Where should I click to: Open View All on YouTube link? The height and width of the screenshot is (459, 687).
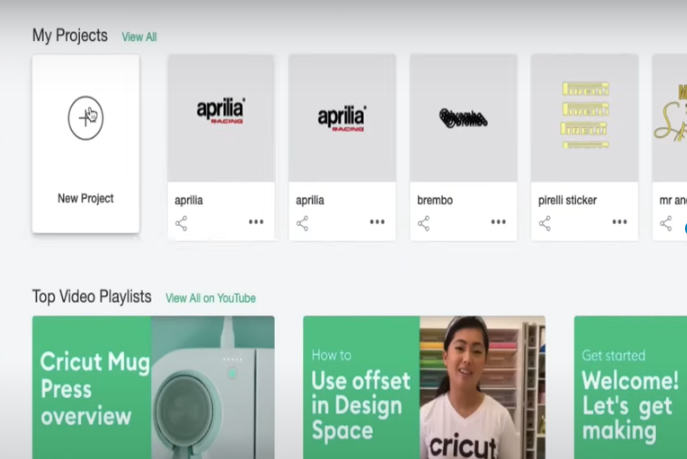point(211,298)
